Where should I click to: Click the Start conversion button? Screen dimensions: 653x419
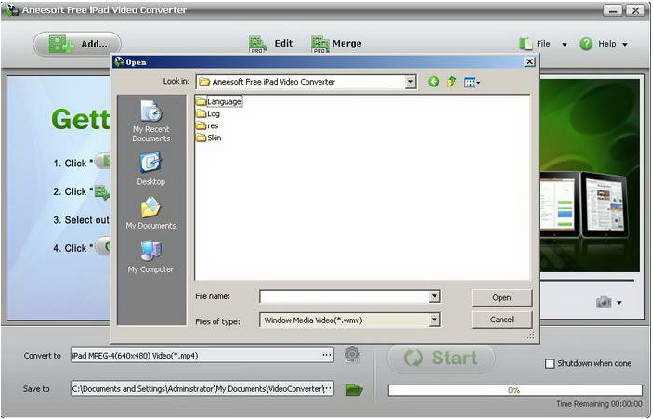point(441,358)
